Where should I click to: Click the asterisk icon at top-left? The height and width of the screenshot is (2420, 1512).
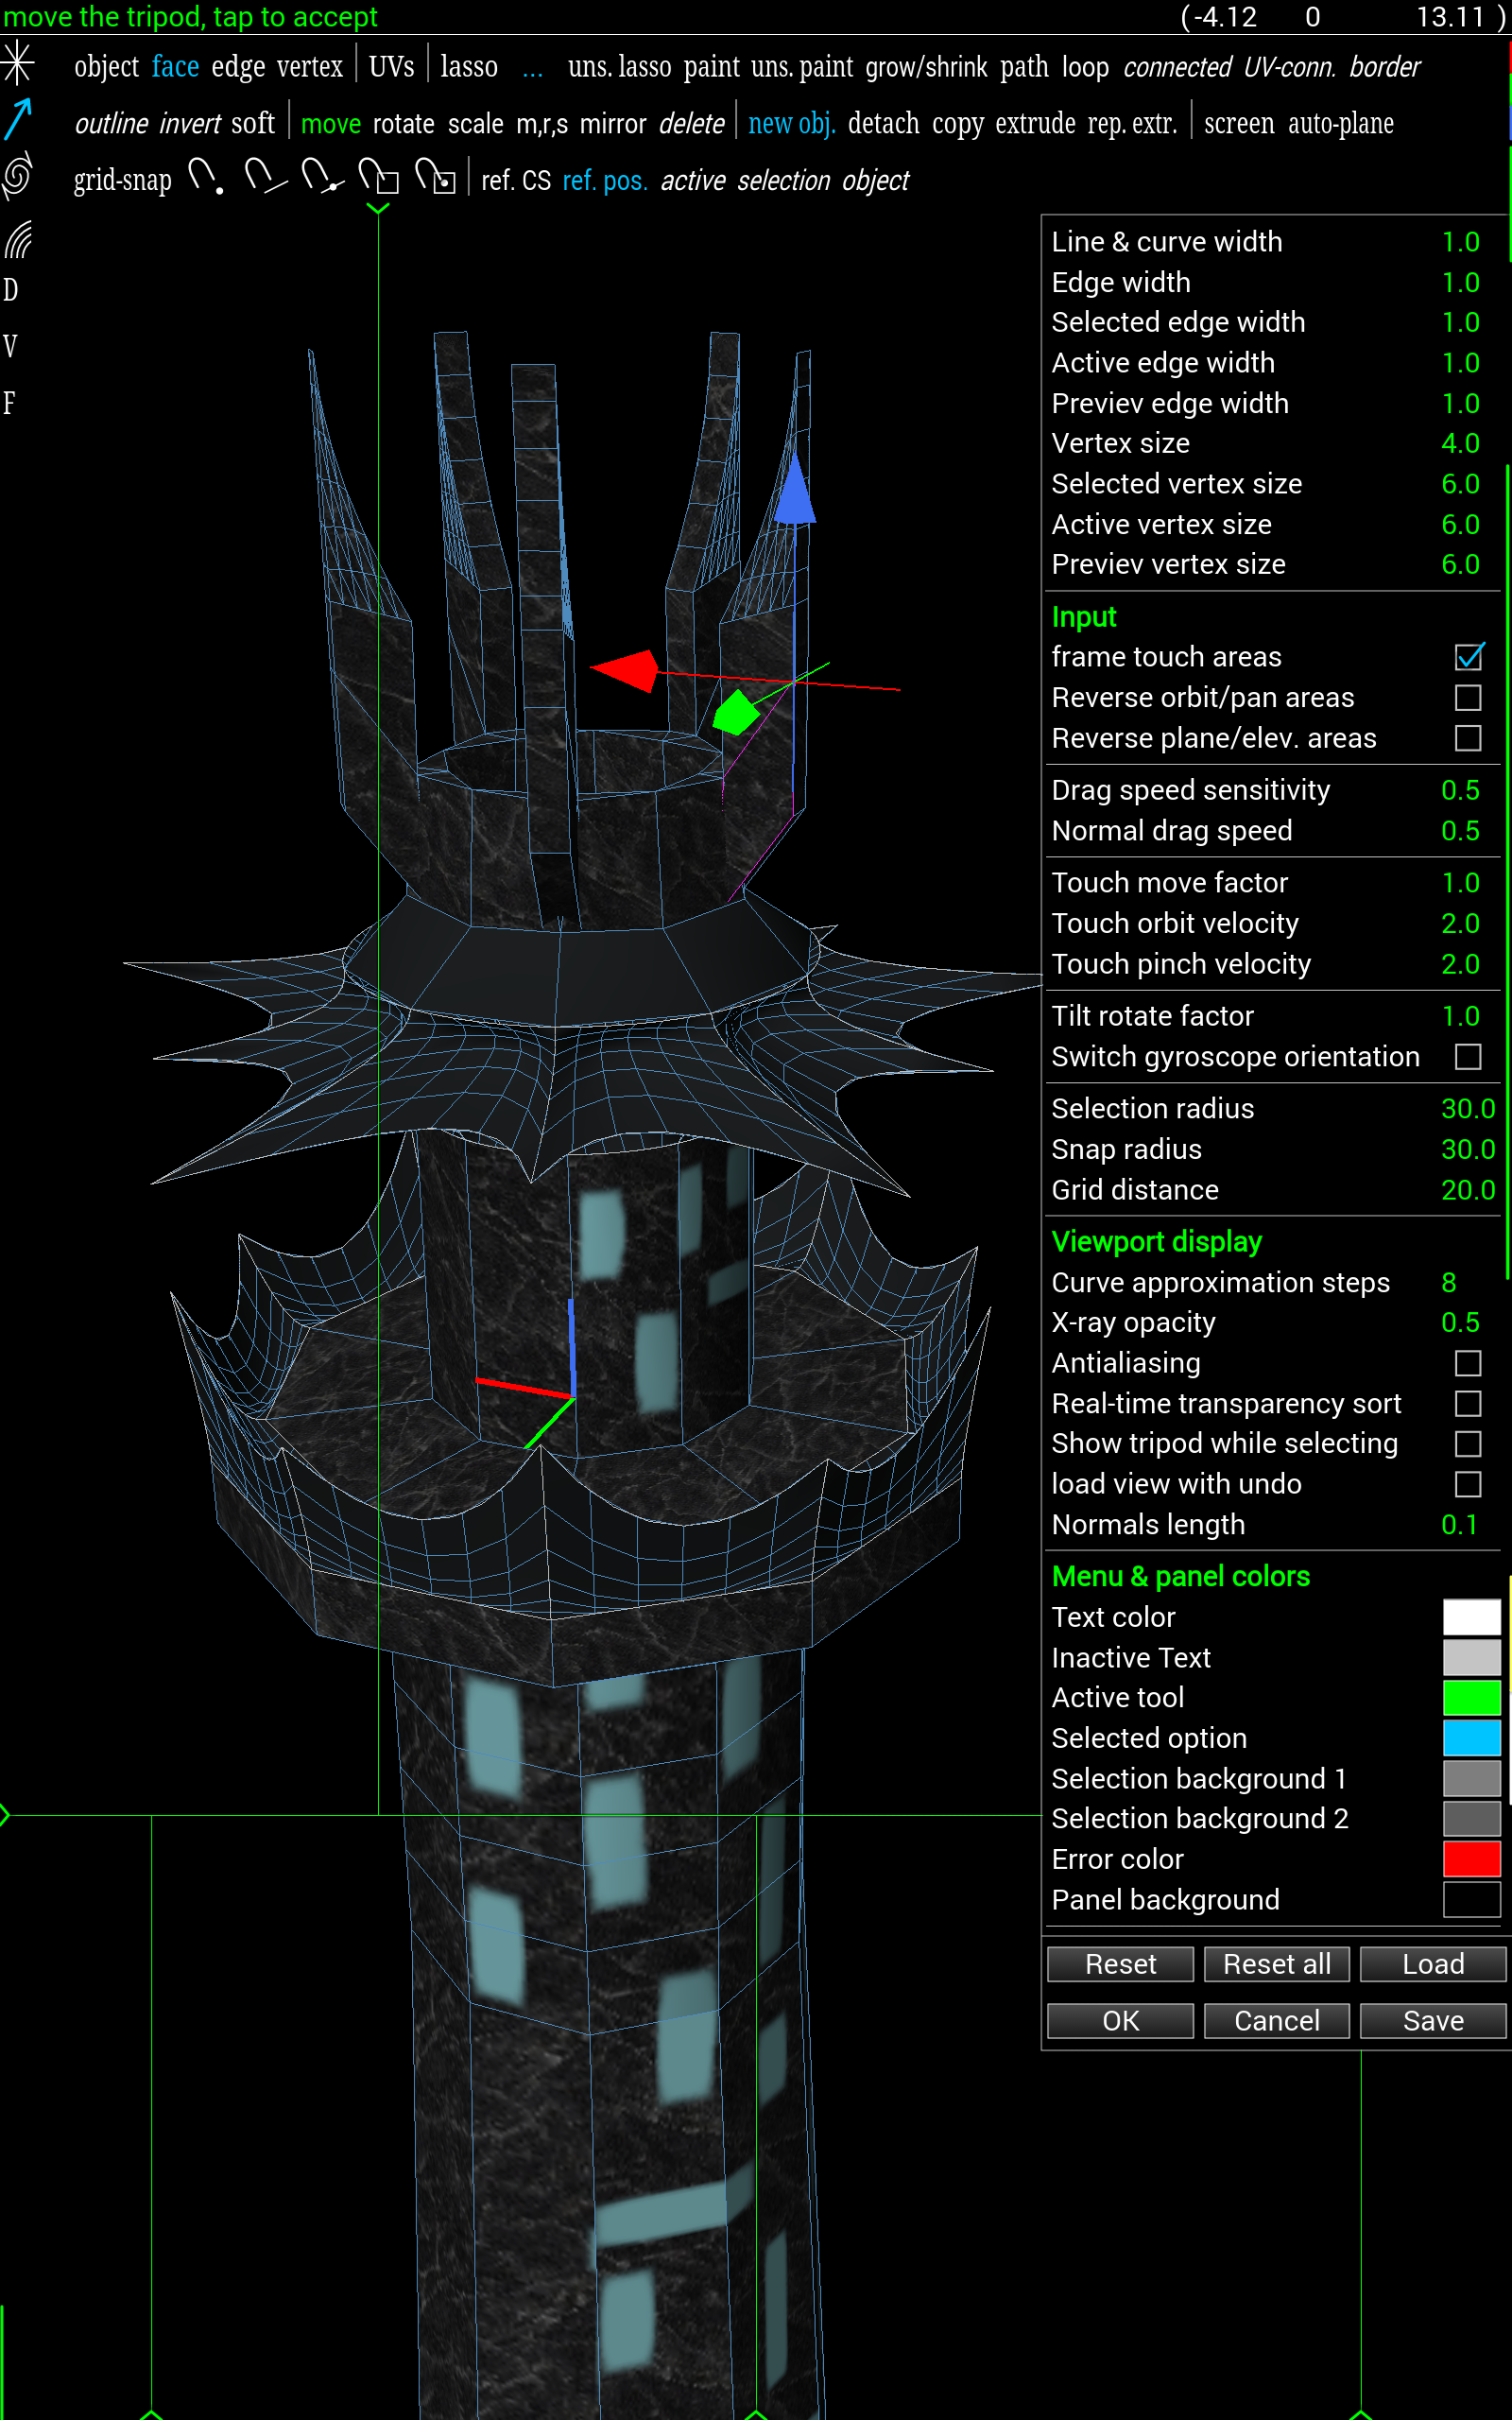tap(18, 64)
